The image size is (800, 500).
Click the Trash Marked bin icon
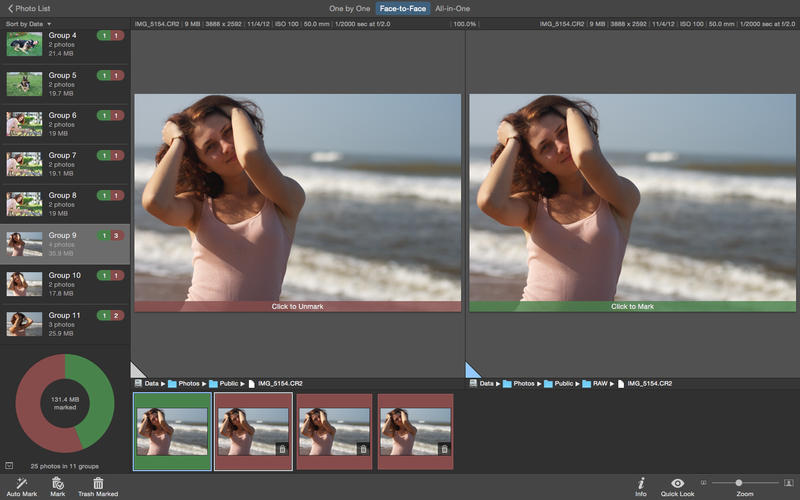pyautogui.click(x=98, y=482)
